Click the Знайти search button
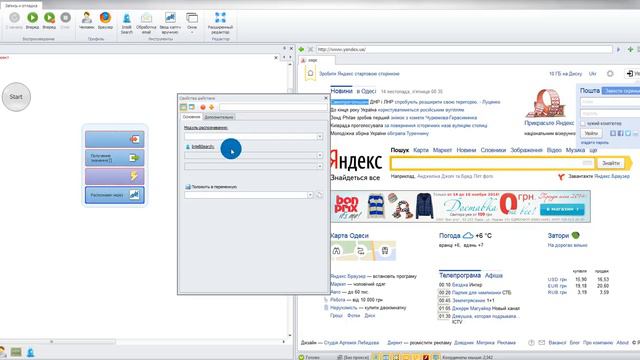The image size is (640, 360). (x=611, y=163)
